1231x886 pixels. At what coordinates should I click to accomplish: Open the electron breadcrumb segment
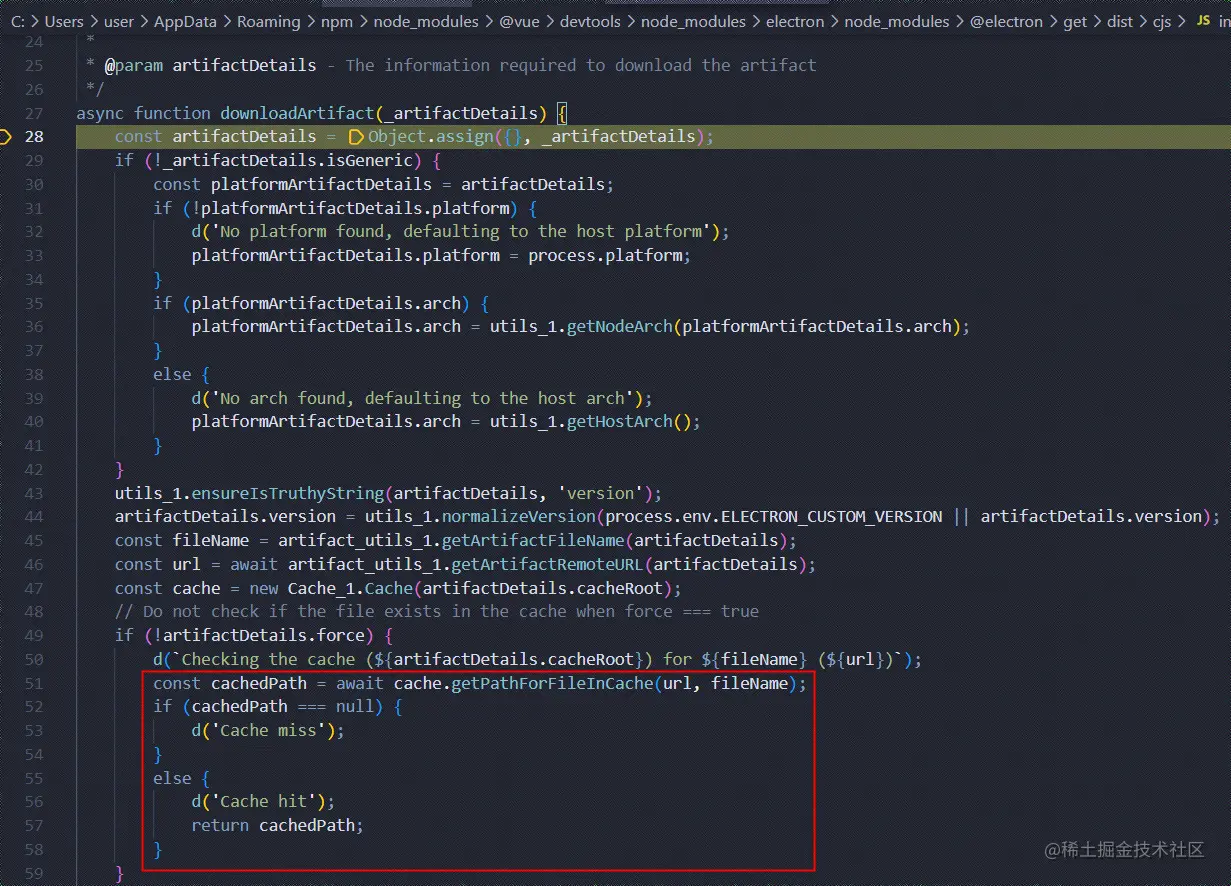(x=795, y=21)
